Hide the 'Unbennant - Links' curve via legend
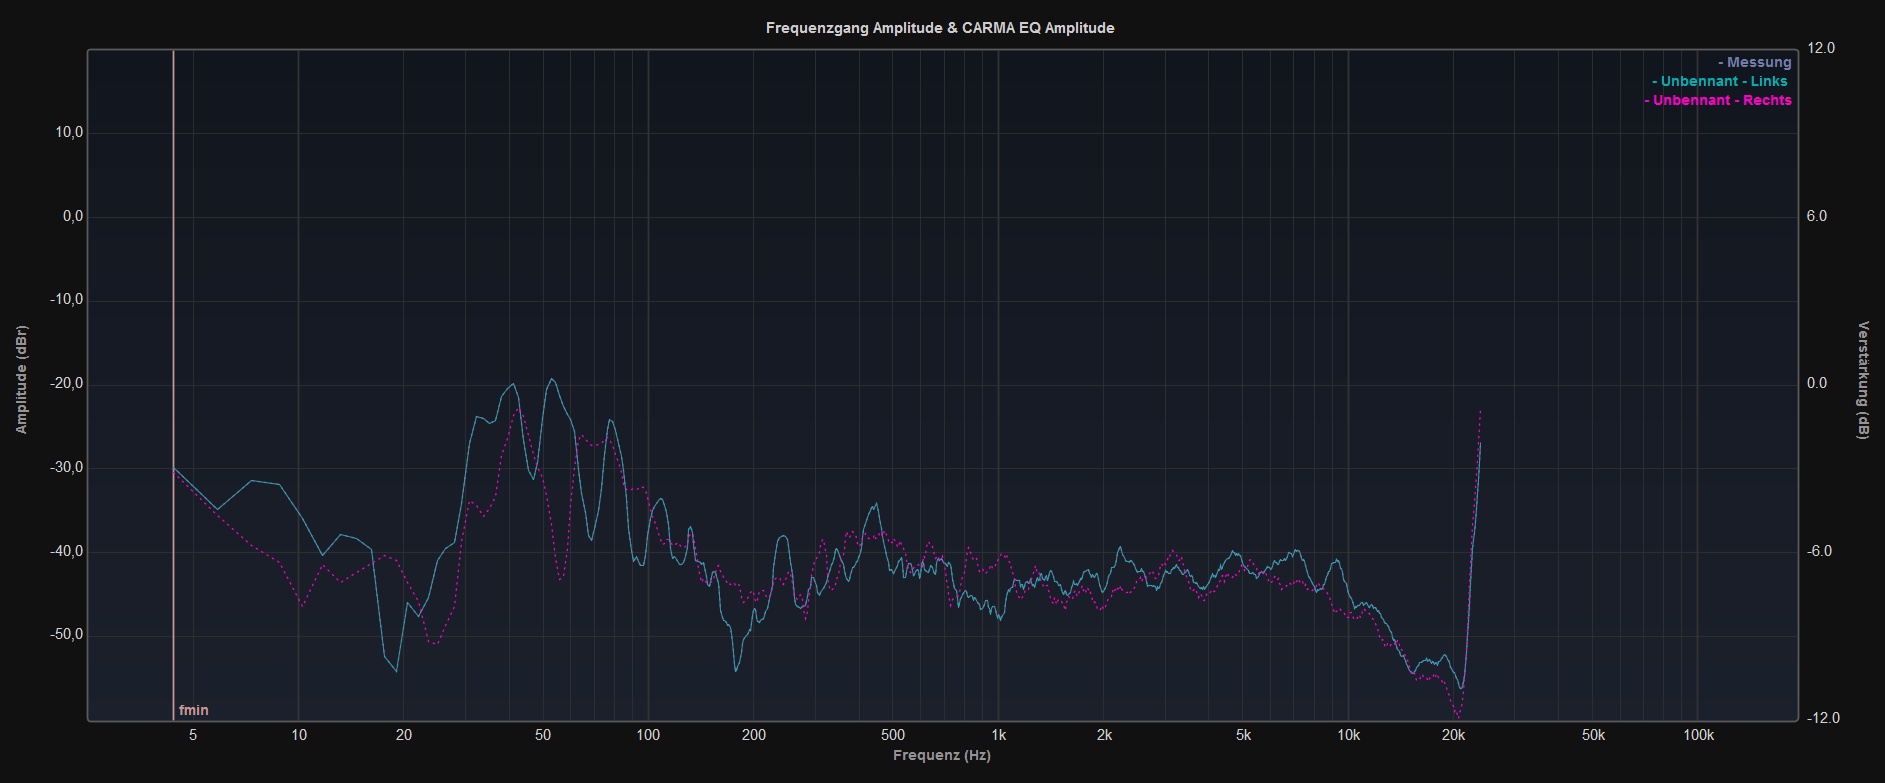 1720,81
